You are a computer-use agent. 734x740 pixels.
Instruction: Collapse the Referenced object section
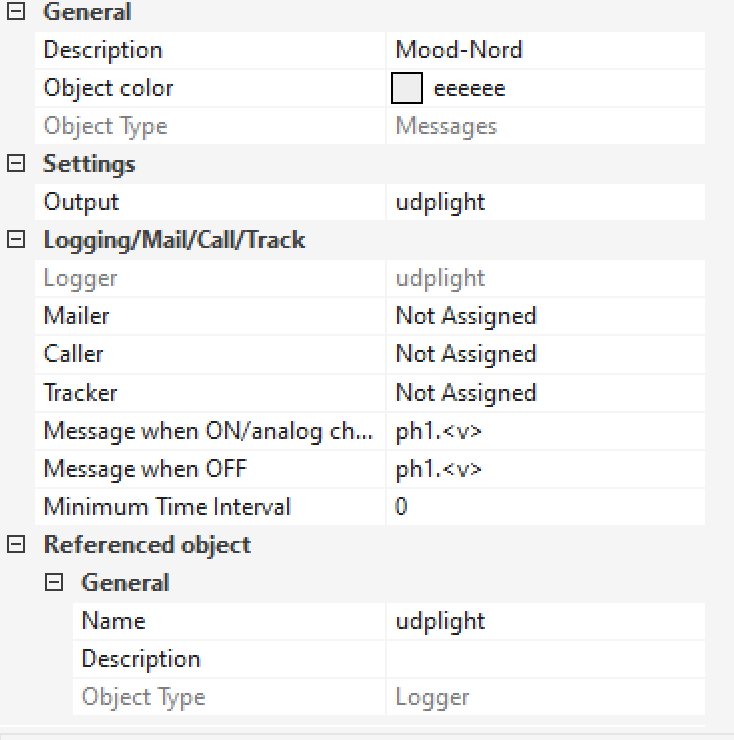coord(16,545)
